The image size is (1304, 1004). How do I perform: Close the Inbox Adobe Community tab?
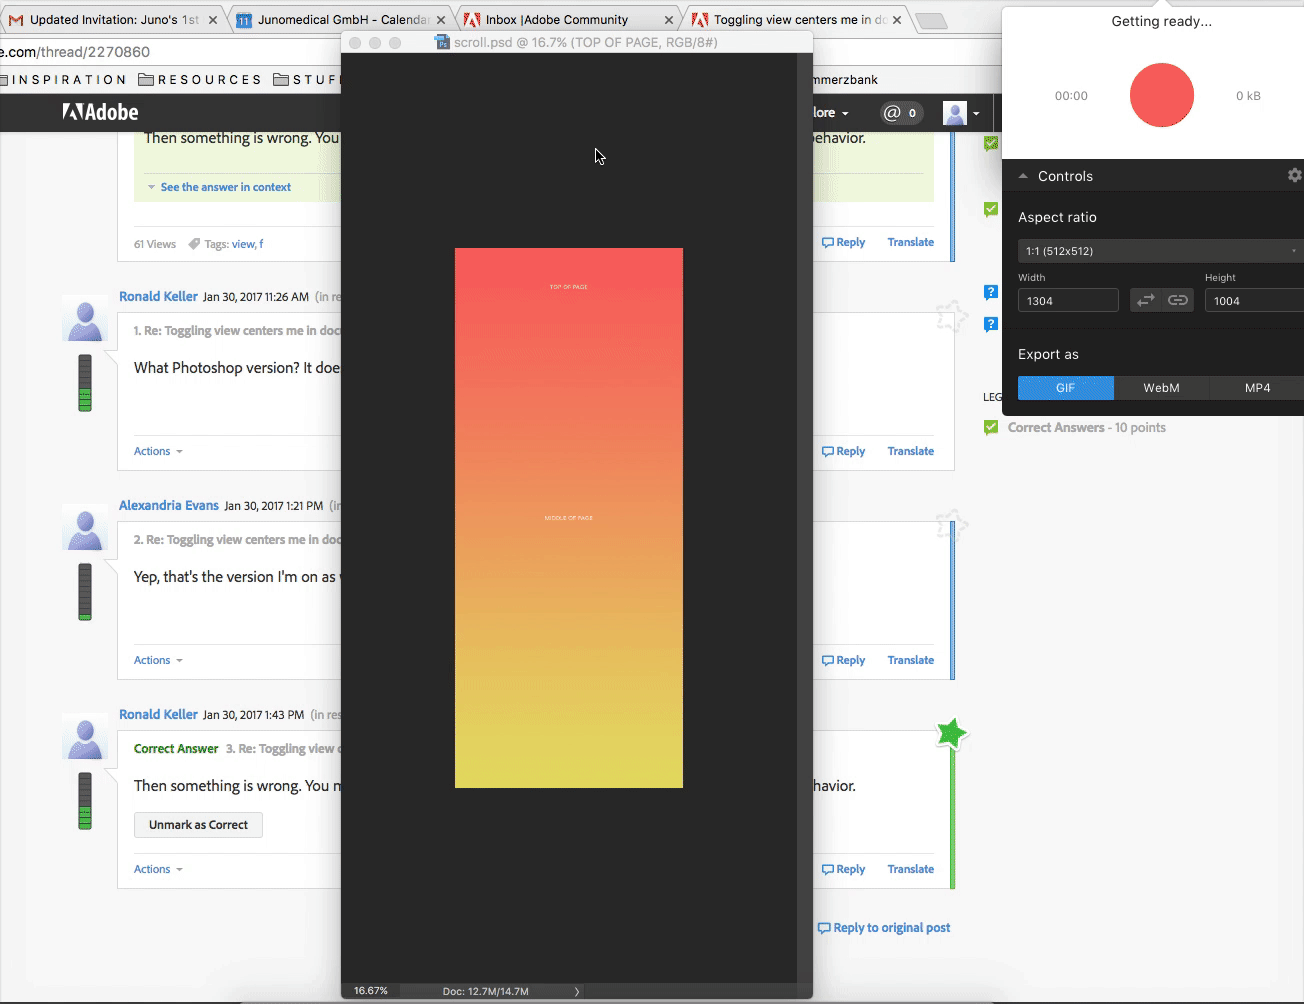669,20
